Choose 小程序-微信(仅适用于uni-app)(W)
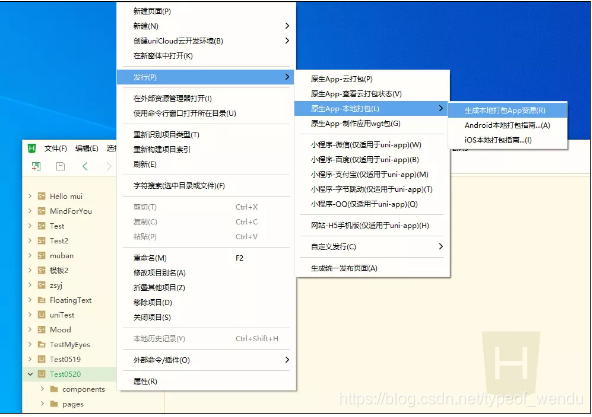Viewport: 592px width, 417px height. (373, 145)
